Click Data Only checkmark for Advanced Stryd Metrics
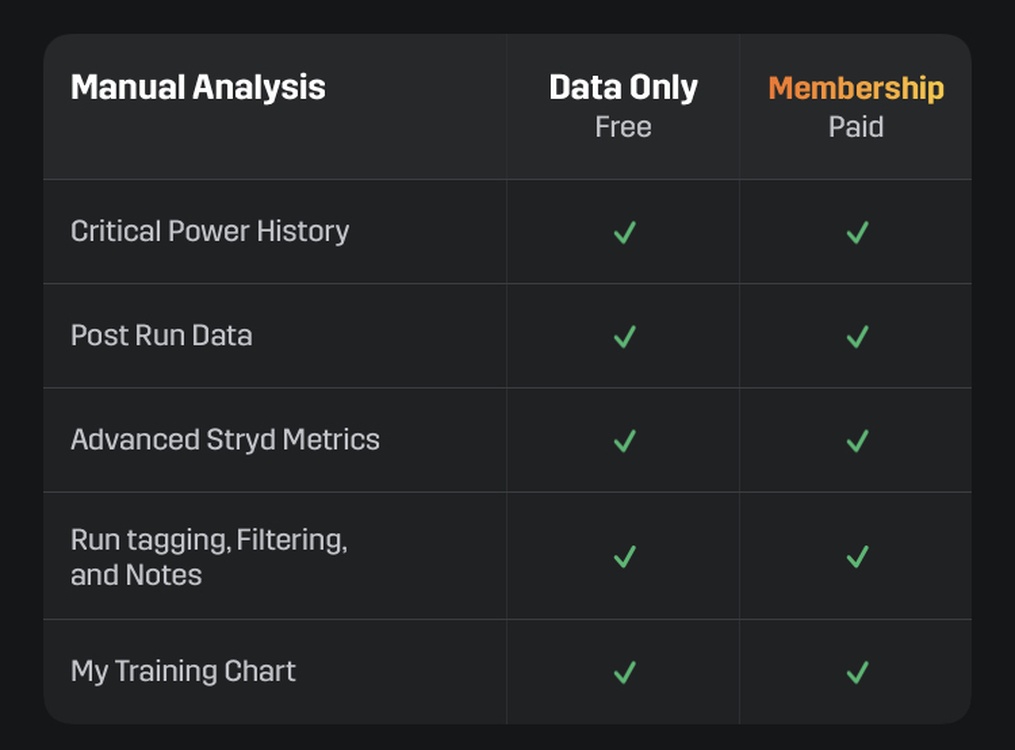Screen dimensions: 1015x750 click(x=625, y=441)
